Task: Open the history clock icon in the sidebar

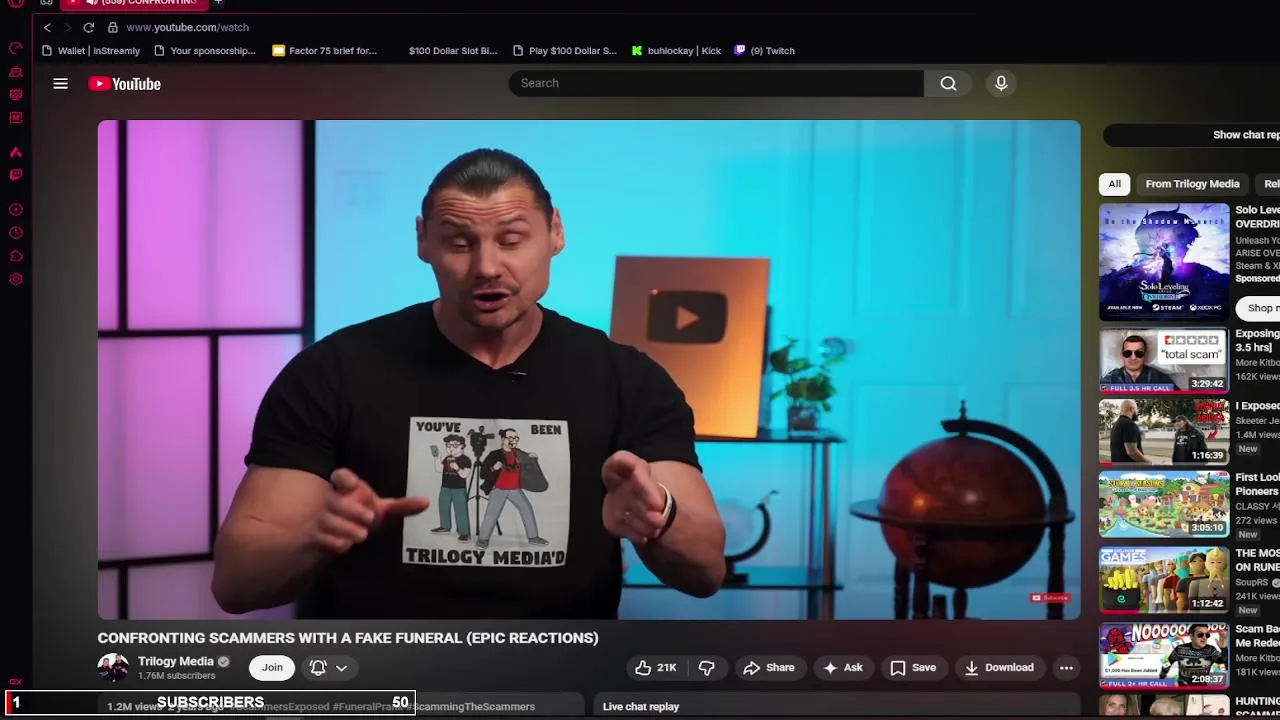Action: tap(16, 233)
